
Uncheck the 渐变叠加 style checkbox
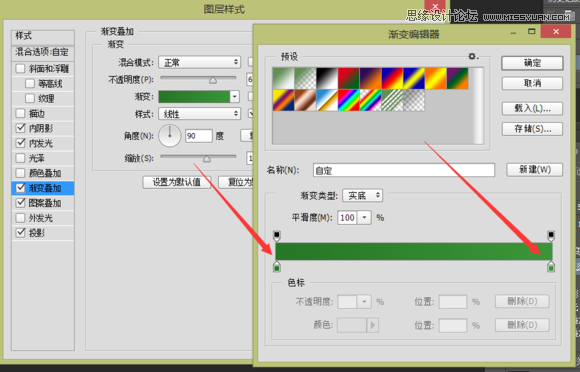(x=20, y=188)
